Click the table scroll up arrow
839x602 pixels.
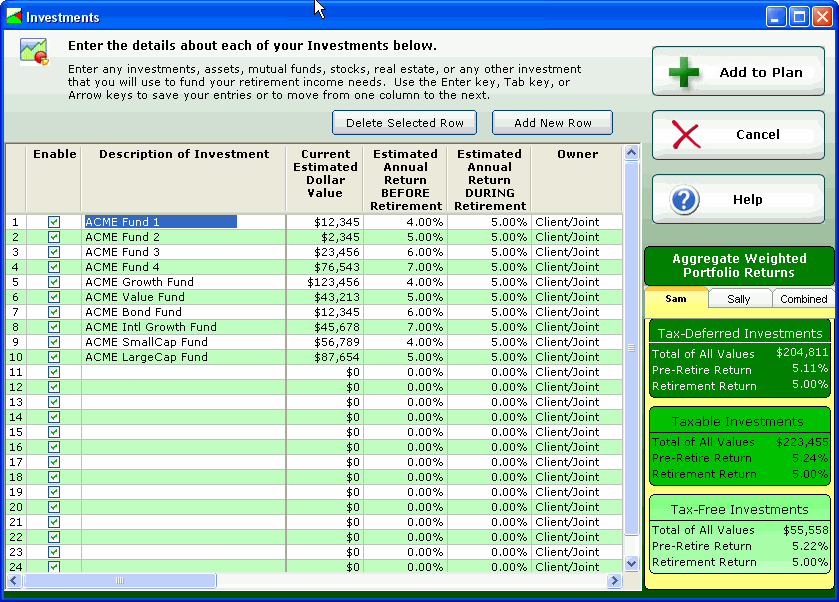(x=631, y=154)
